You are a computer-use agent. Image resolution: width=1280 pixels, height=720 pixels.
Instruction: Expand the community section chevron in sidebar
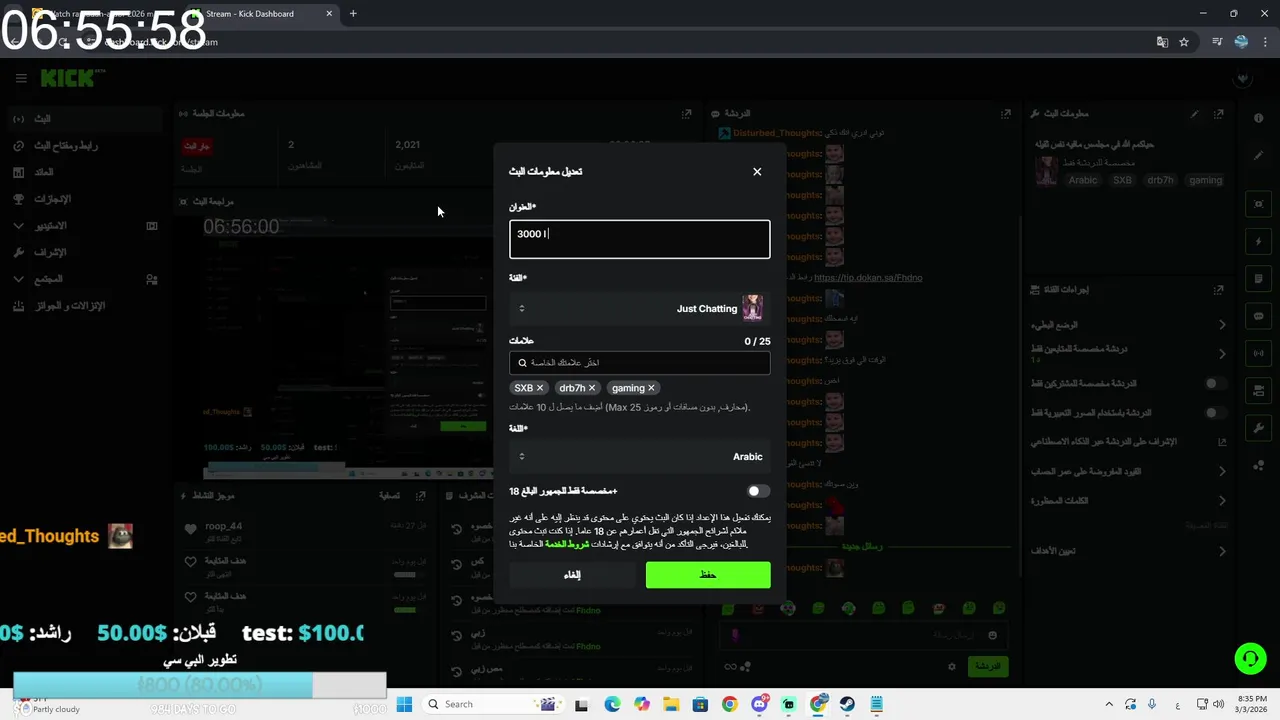point(18,279)
